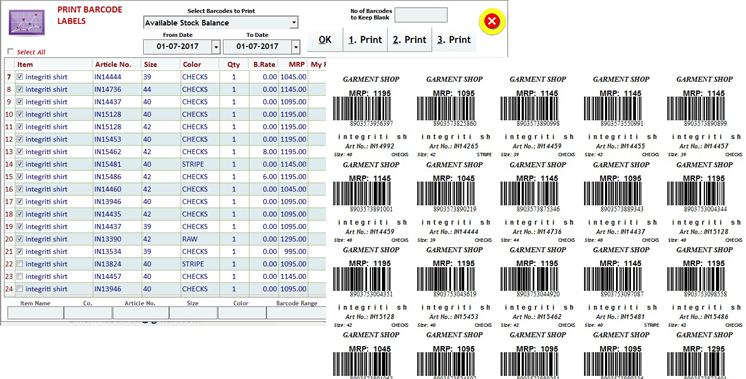Toggle checkbox on row 10 IN15128

[20, 114]
